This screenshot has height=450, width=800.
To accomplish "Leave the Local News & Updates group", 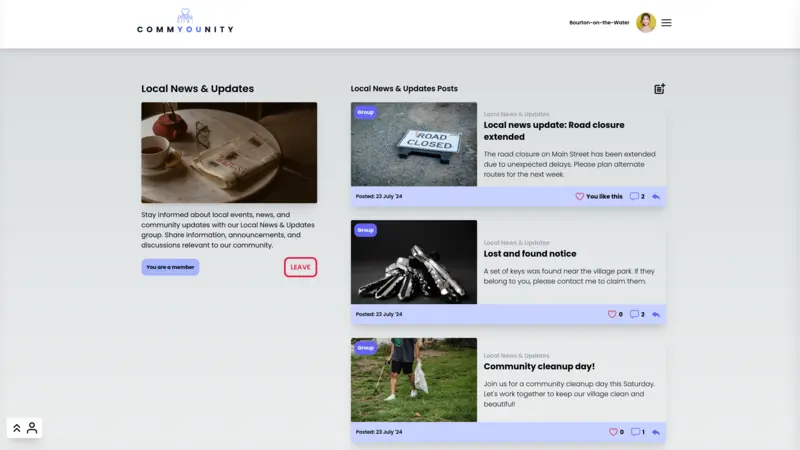I will 301,267.
